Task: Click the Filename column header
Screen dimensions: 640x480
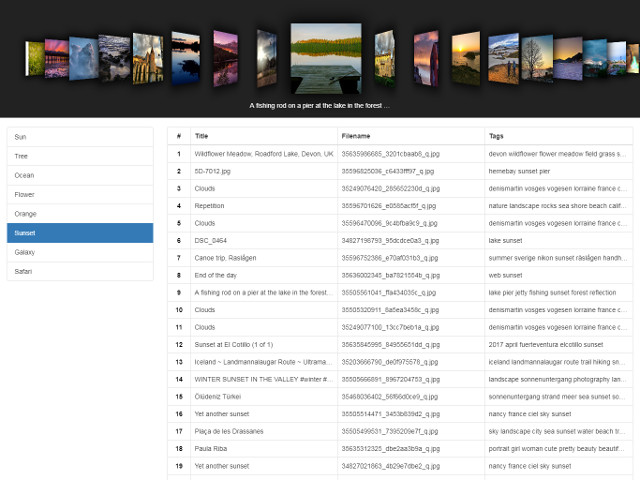Action: click(356, 135)
